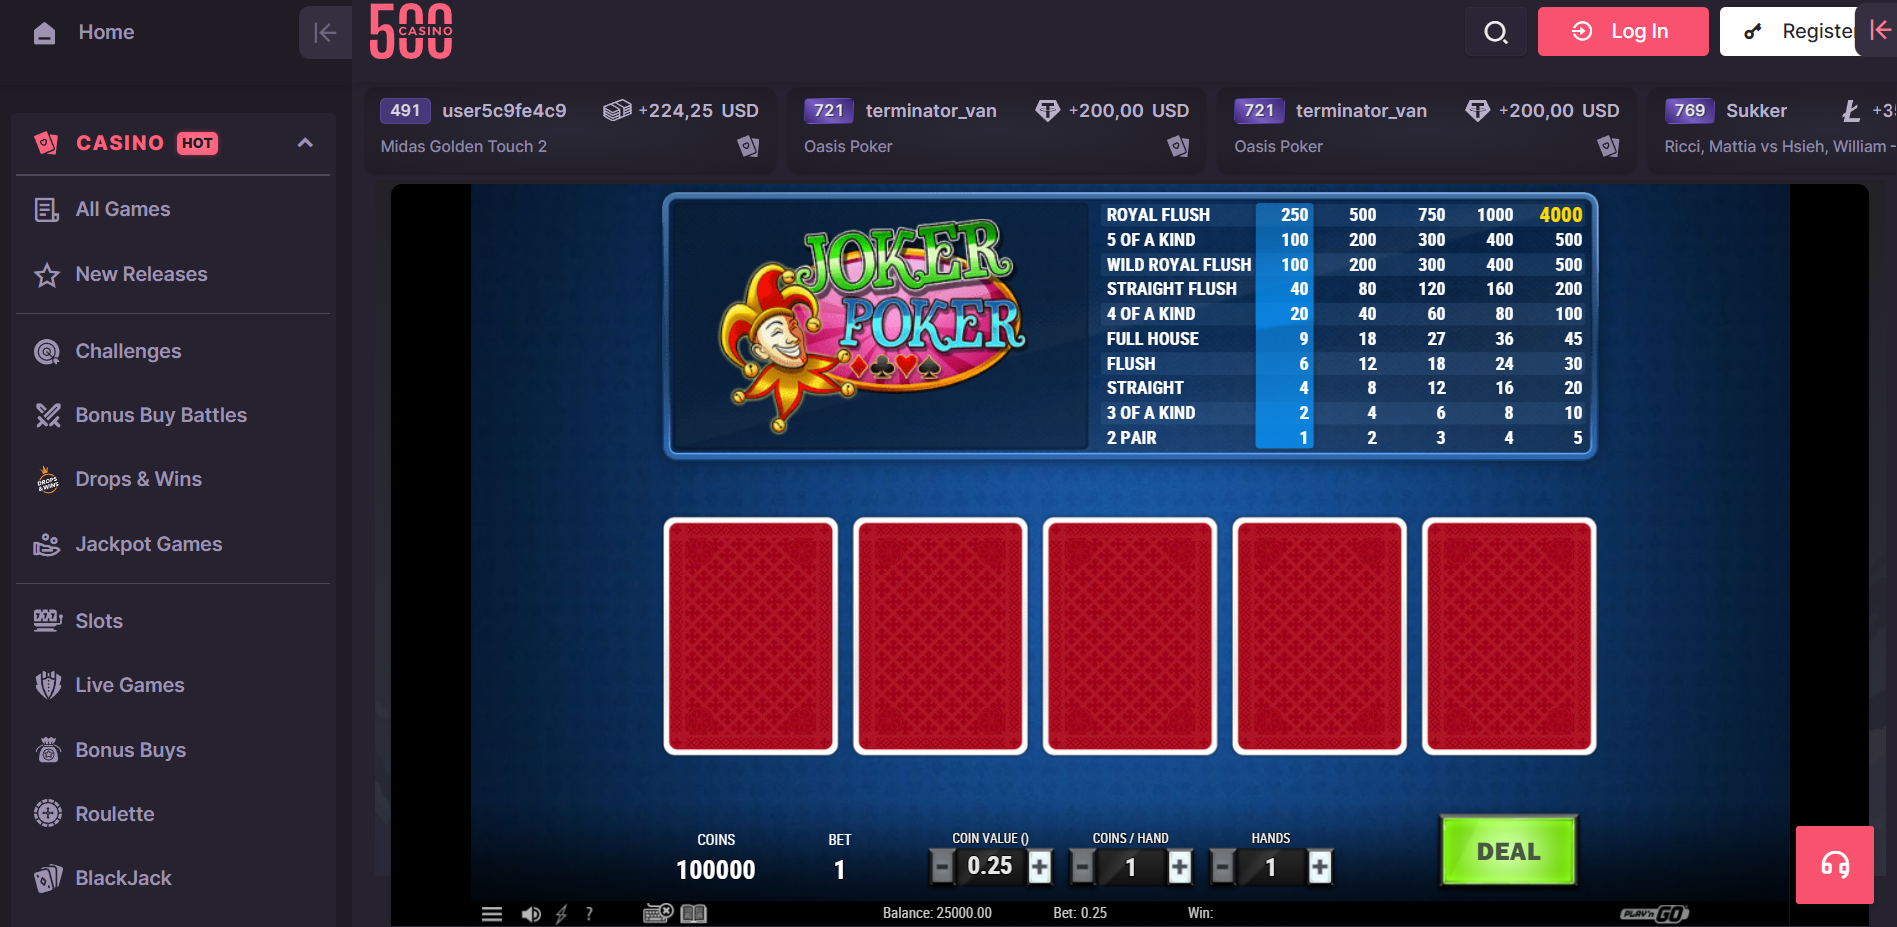This screenshot has height=927, width=1897.
Task: Increase the coin value
Action: point(1040,867)
